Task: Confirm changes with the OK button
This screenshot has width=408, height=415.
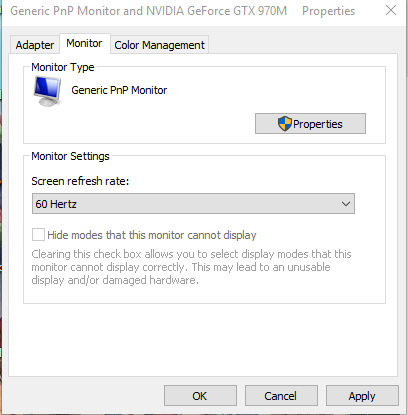Action: tap(200, 396)
